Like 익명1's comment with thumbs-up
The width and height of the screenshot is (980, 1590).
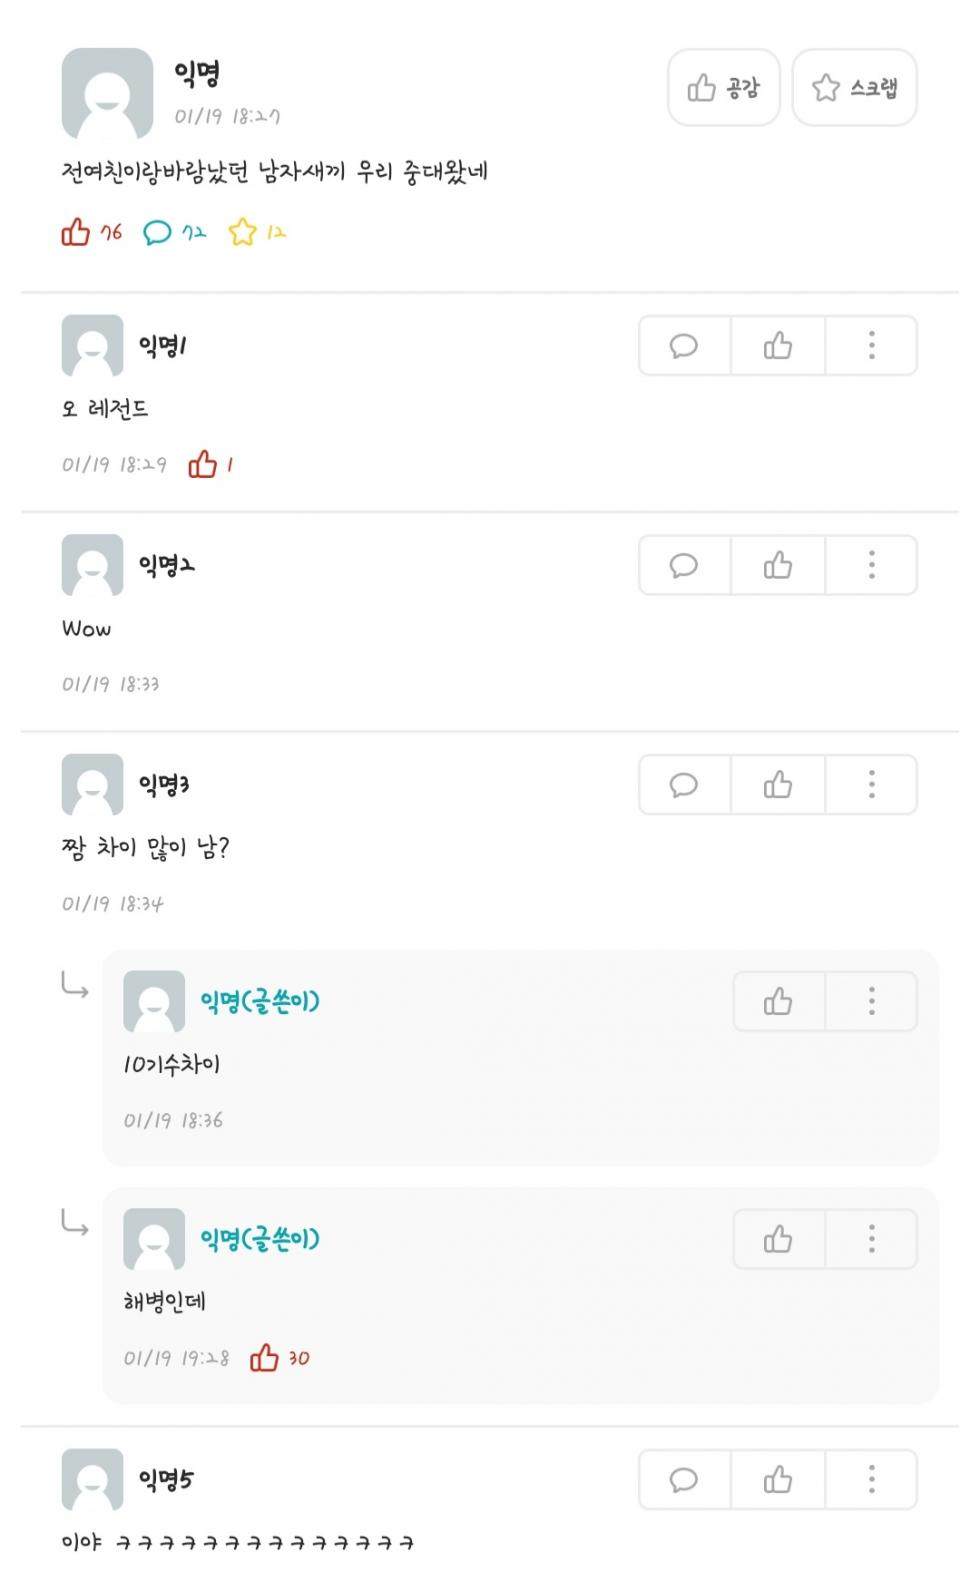[778, 346]
